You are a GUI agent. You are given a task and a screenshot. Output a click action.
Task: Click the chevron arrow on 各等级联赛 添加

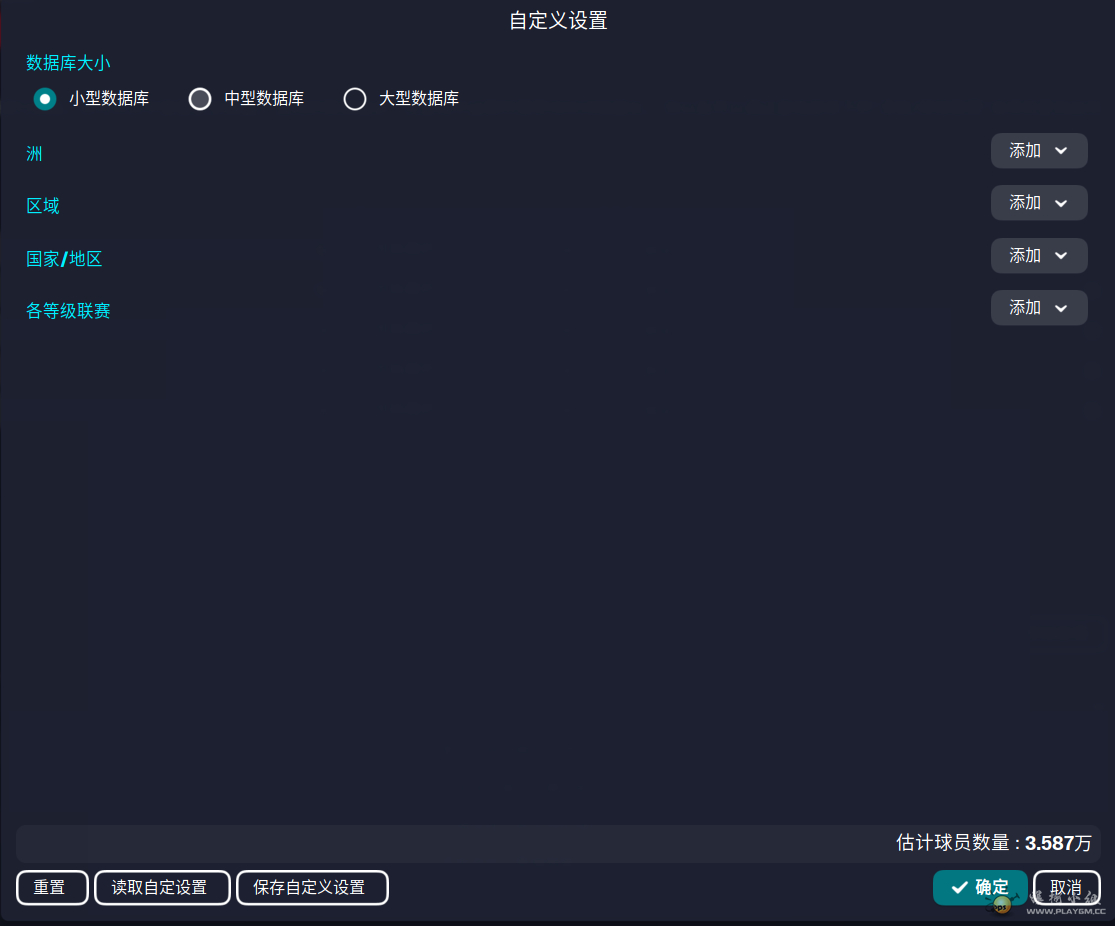pos(1061,308)
